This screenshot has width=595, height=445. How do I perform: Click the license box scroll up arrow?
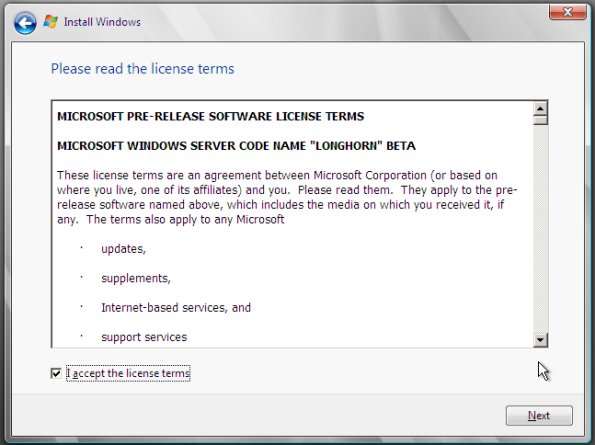(540, 109)
